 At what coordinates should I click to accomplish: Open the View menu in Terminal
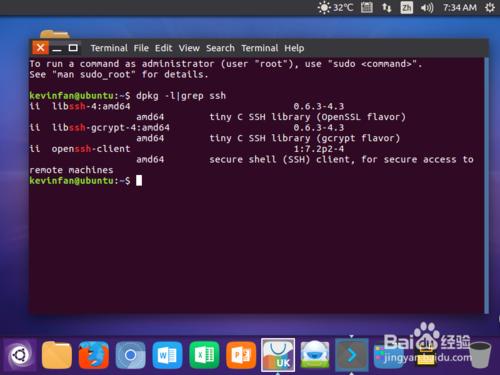point(189,48)
